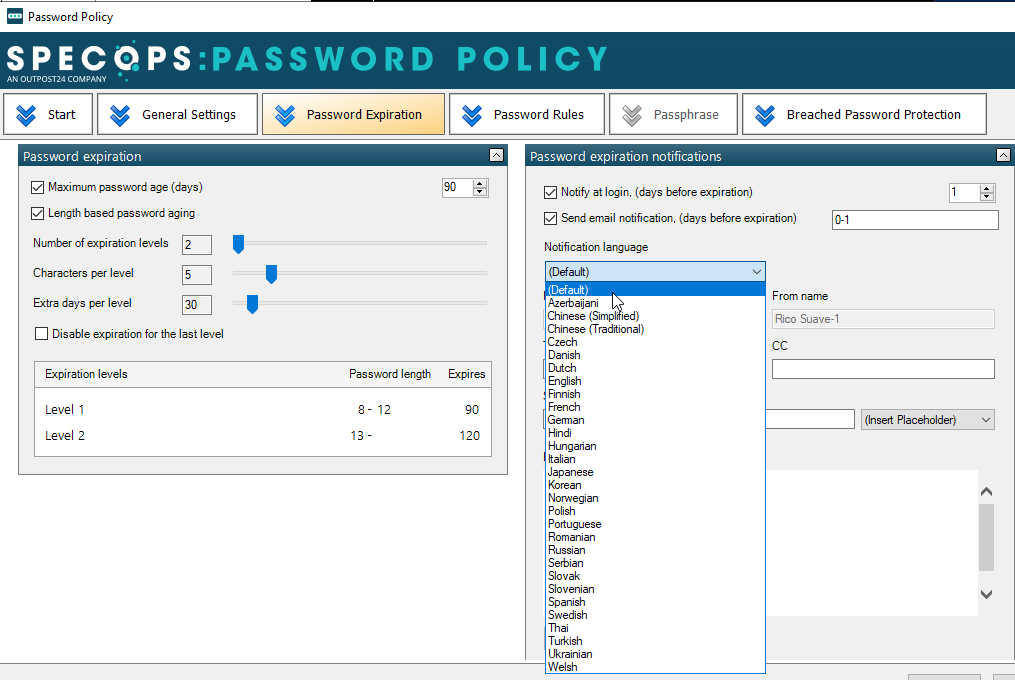Switch to the General Settings tab
This screenshot has height=680, width=1015.
(x=177, y=115)
